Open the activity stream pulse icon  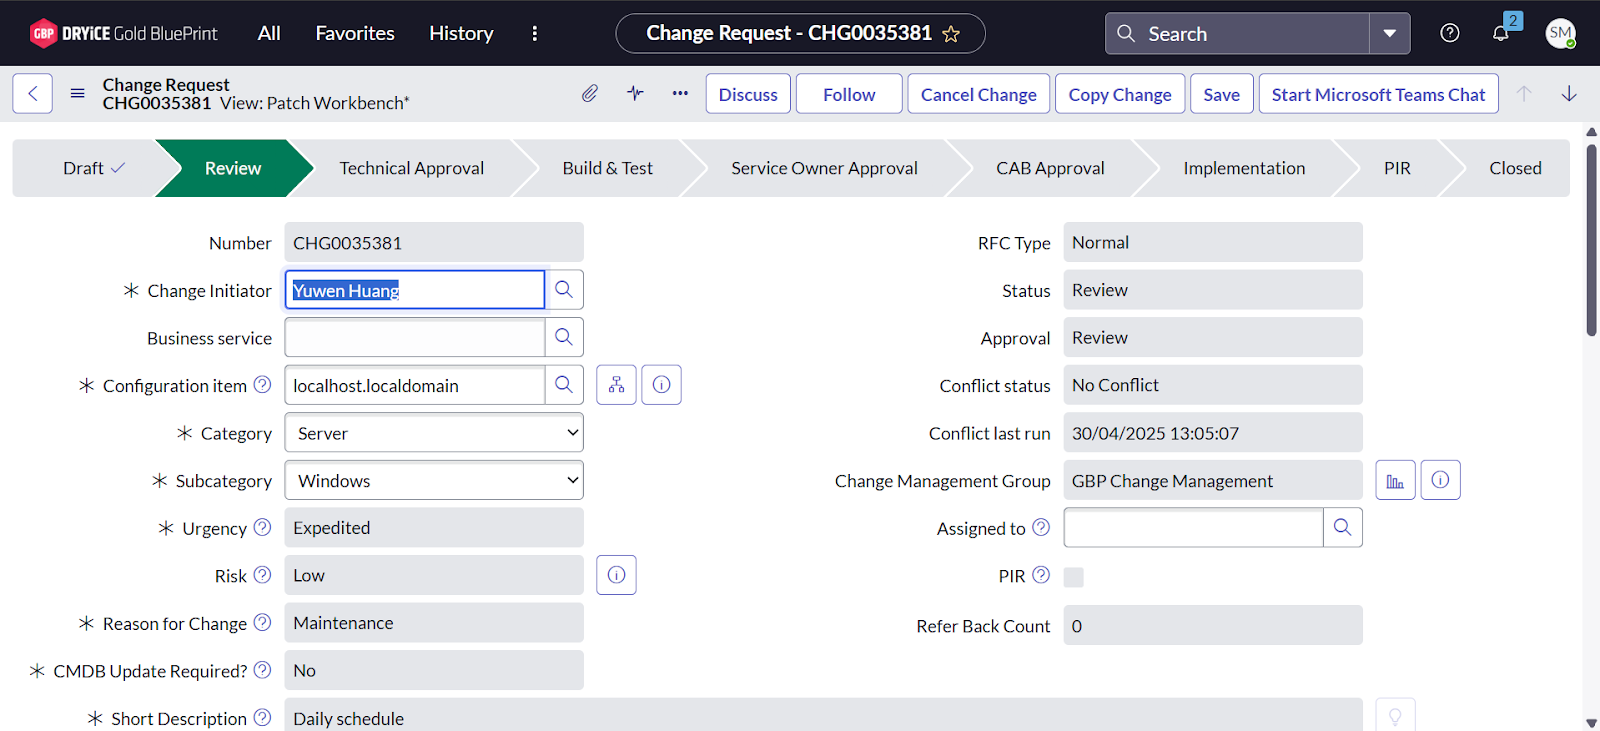(x=635, y=94)
